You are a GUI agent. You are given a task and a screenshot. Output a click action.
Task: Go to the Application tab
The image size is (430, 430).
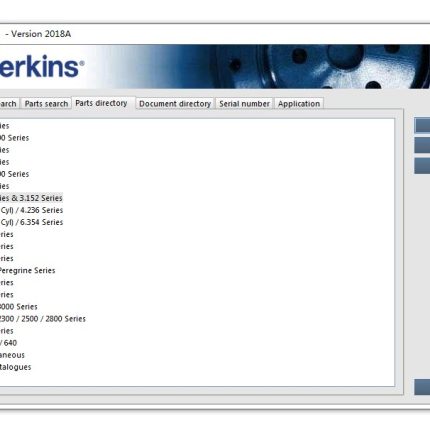[299, 104]
